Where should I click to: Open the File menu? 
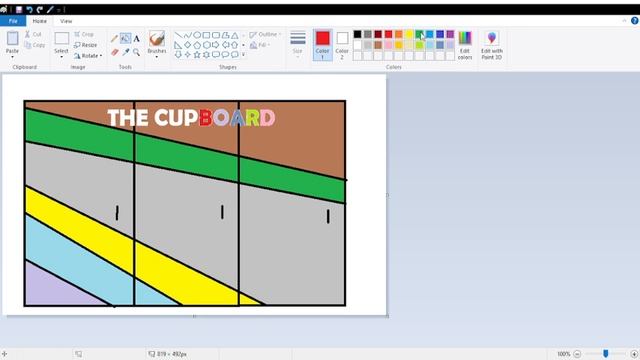pos(13,21)
